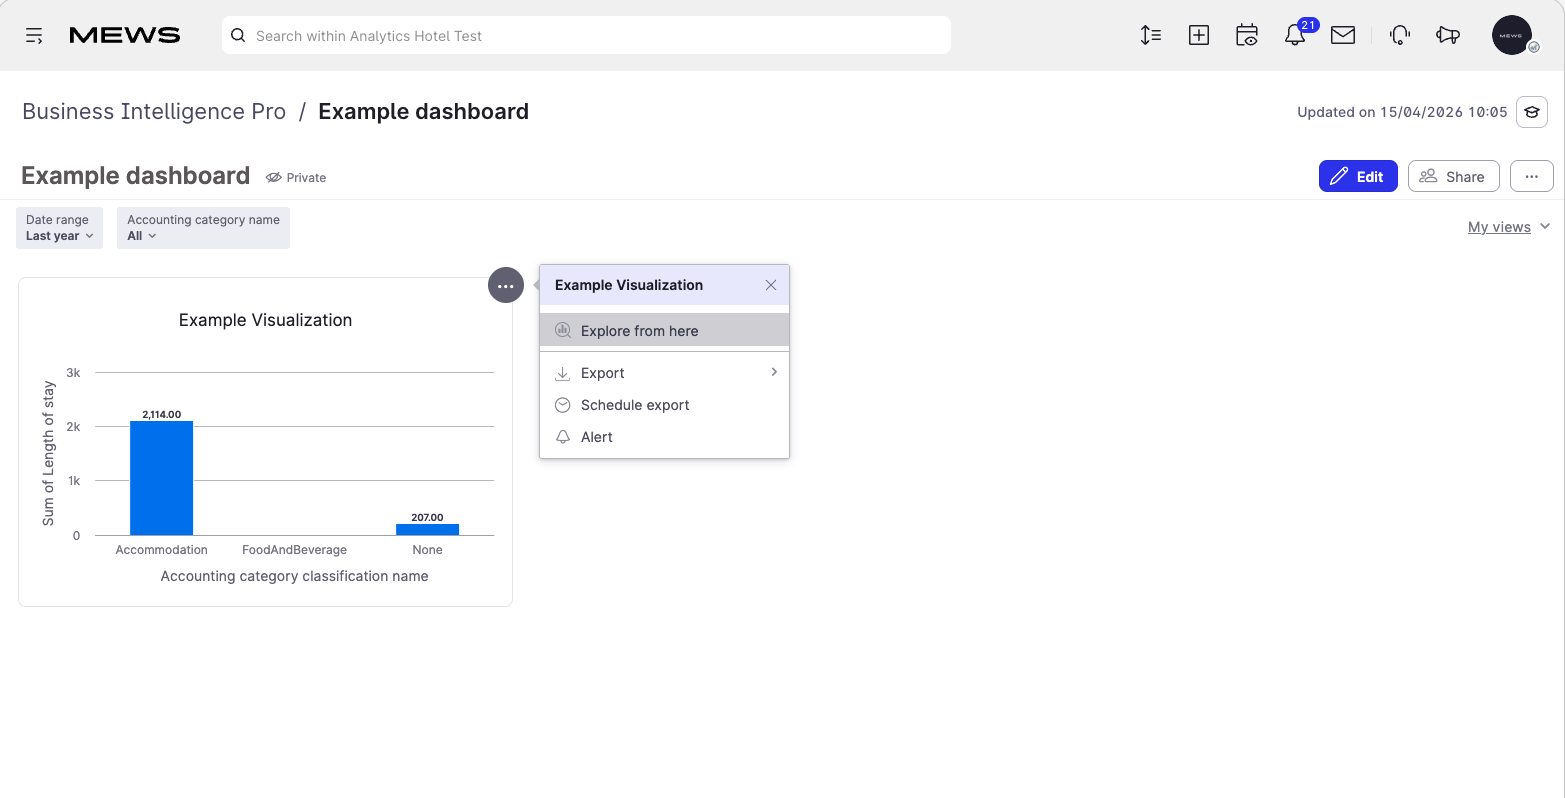Open the dashboard more options button
The image size is (1565, 798).
point(1531,176)
